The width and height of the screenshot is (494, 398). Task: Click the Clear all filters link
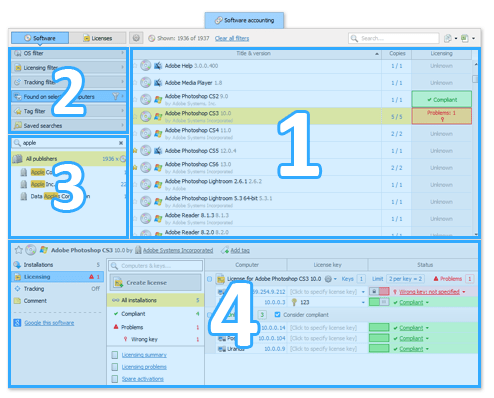(x=232, y=38)
